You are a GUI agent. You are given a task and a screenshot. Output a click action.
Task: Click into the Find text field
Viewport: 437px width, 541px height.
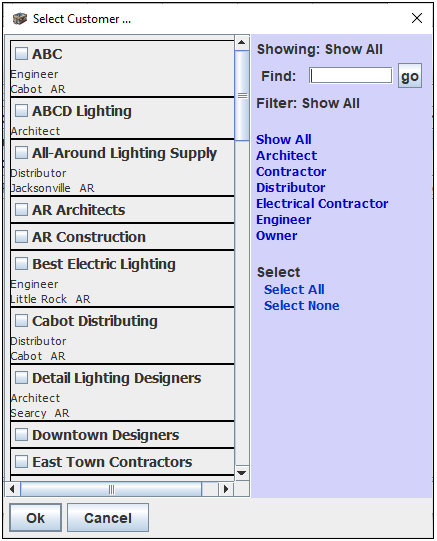[351, 76]
